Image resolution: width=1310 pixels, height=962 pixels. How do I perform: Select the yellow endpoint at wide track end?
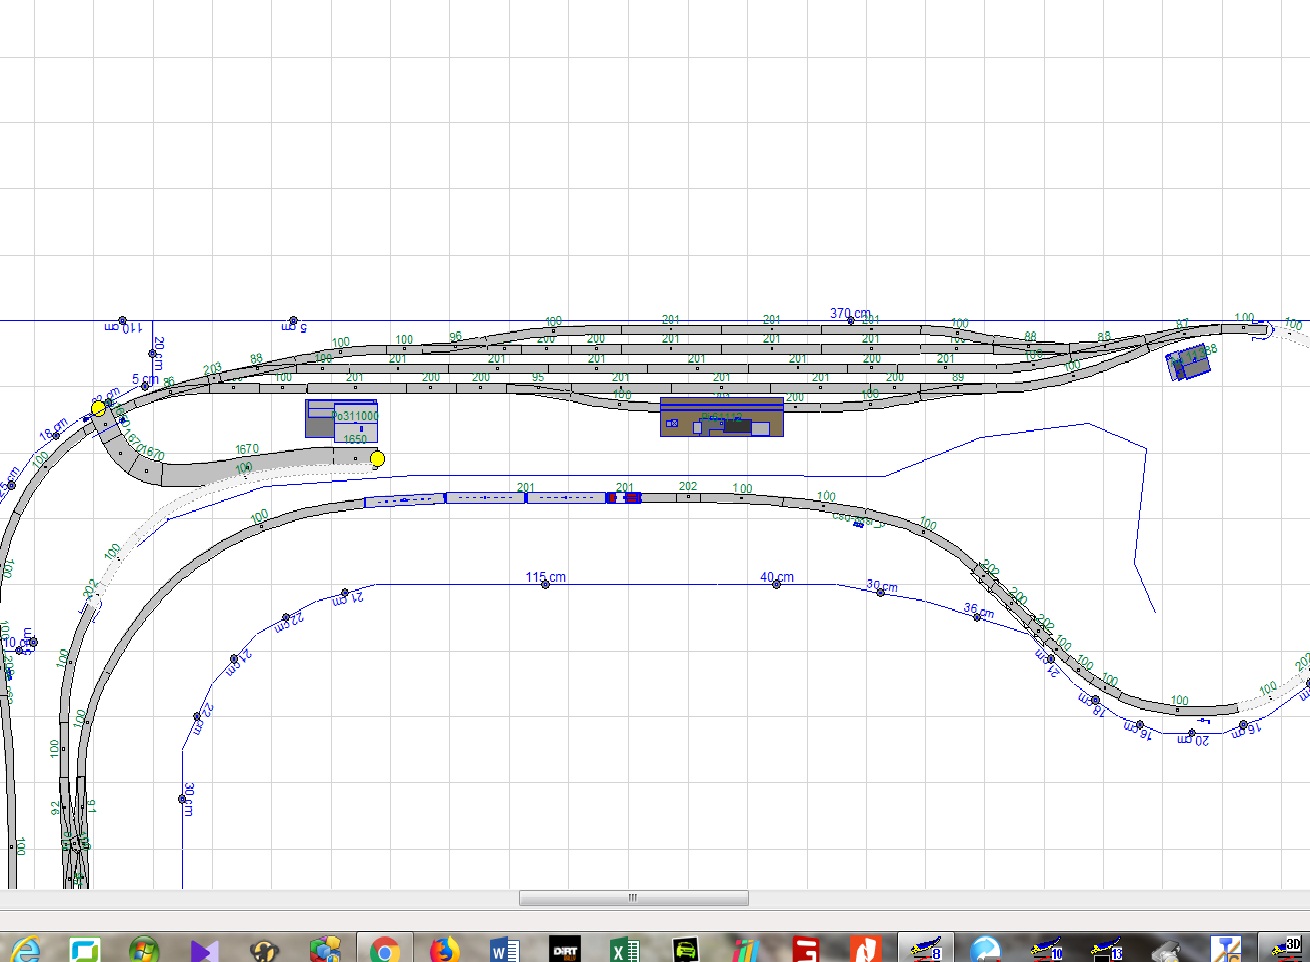pos(377,459)
